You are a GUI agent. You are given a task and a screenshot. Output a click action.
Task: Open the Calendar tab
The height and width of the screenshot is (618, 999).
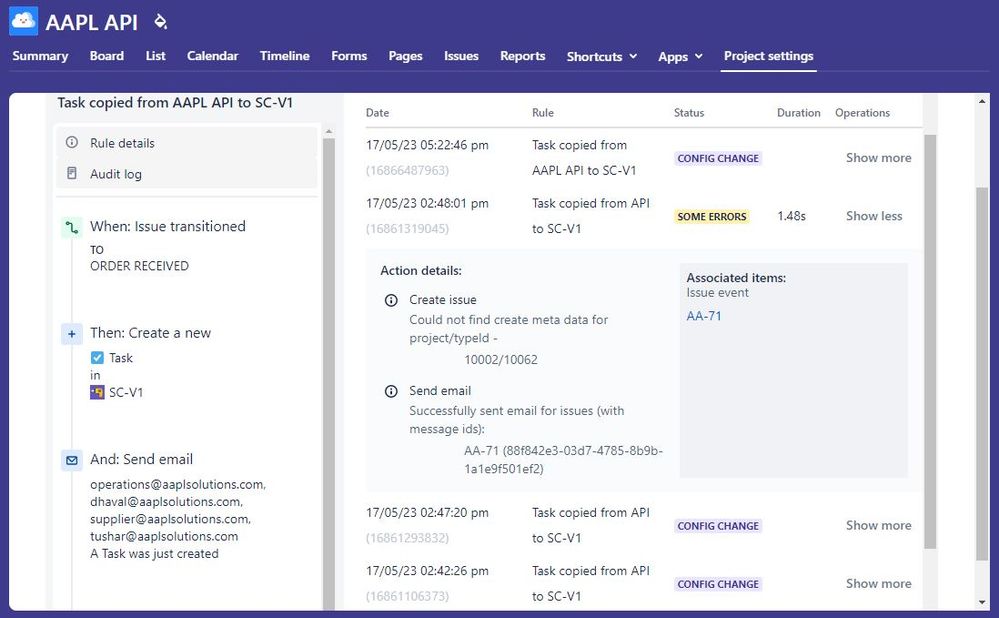[x=213, y=56]
